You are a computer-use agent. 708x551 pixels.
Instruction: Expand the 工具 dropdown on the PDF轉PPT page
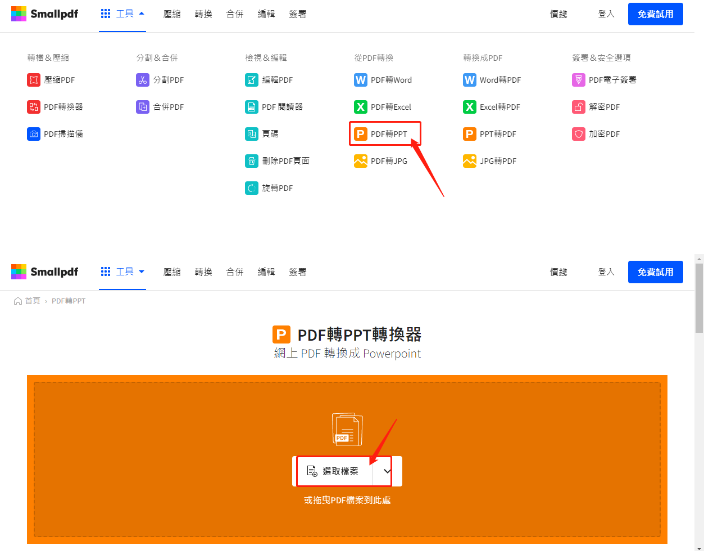(141, 271)
